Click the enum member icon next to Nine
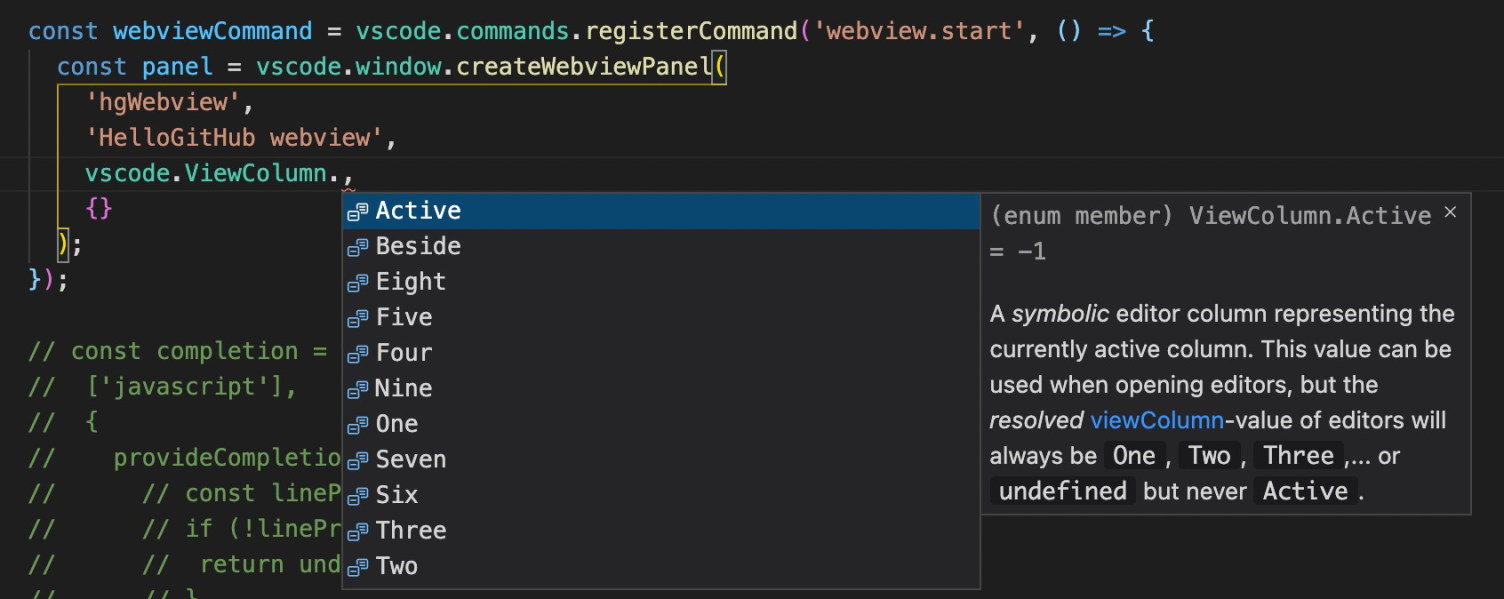 tap(357, 388)
